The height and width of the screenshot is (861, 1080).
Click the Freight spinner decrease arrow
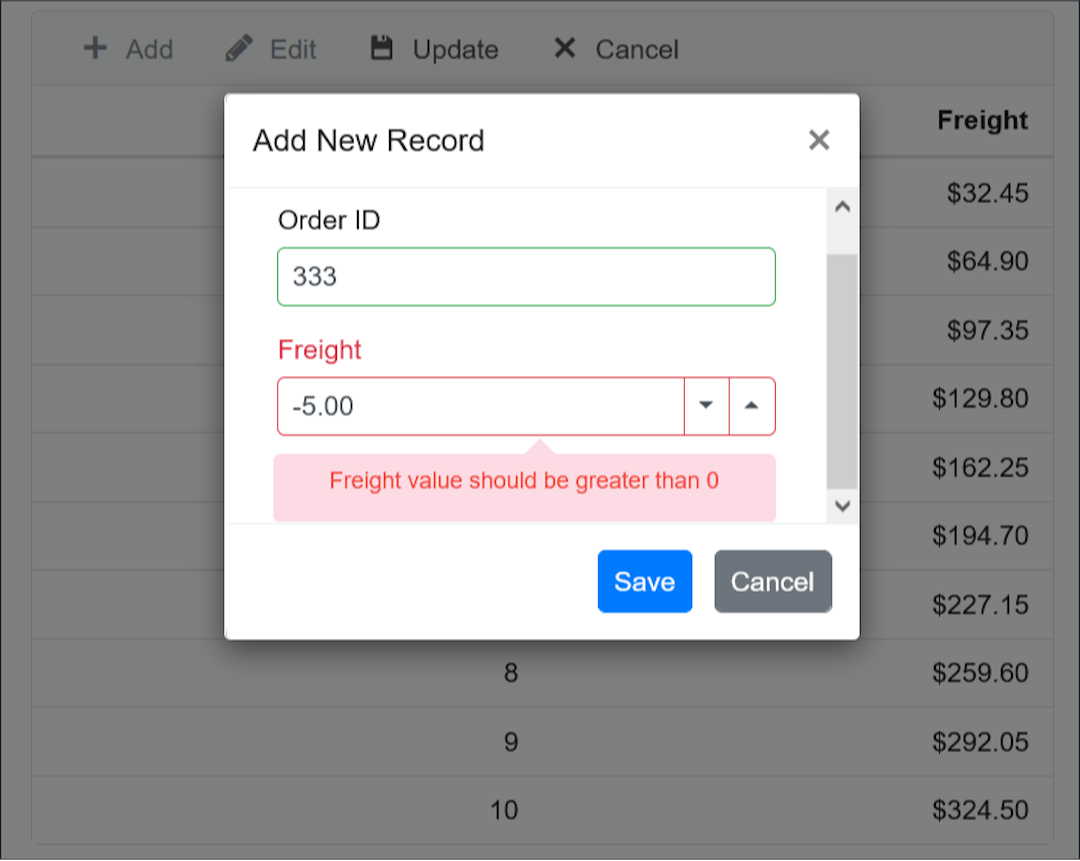707,406
